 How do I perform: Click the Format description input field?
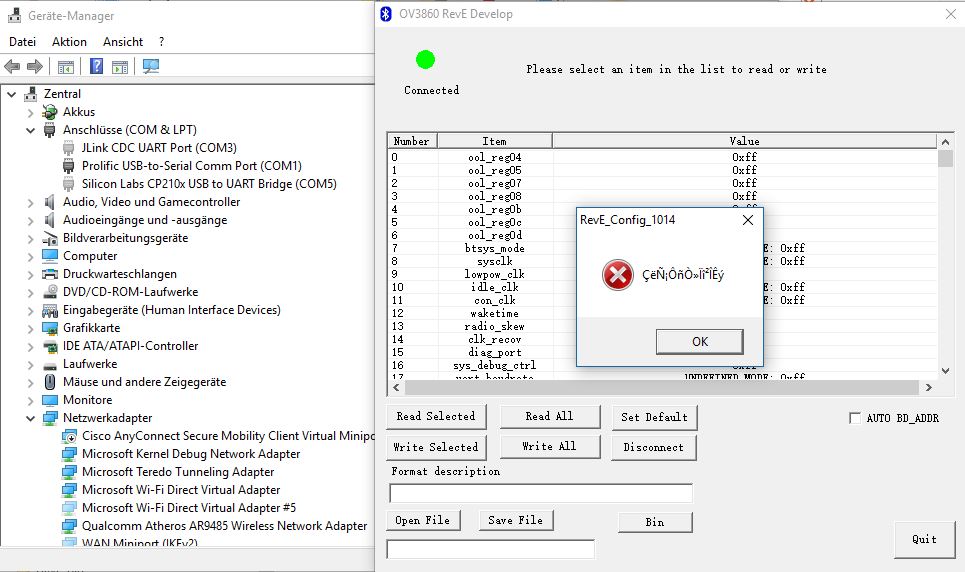541,493
